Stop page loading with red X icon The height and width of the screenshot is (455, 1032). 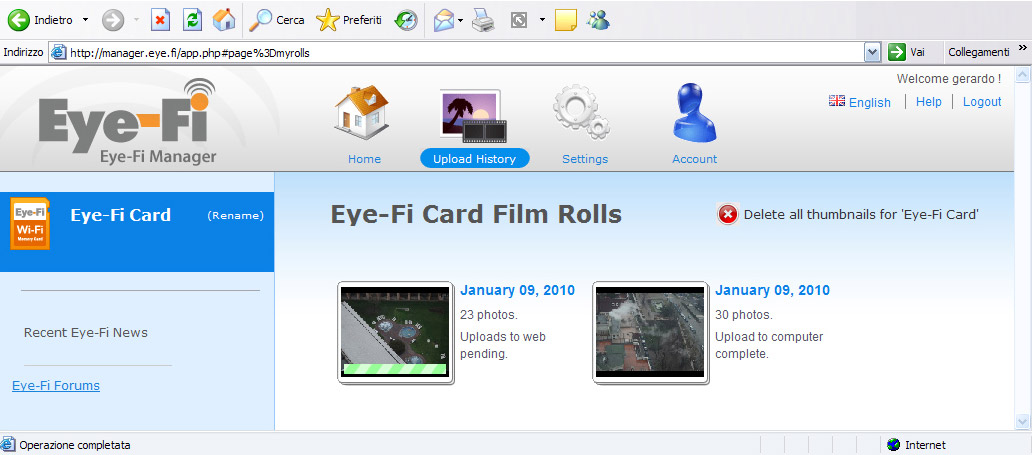click(161, 20)
